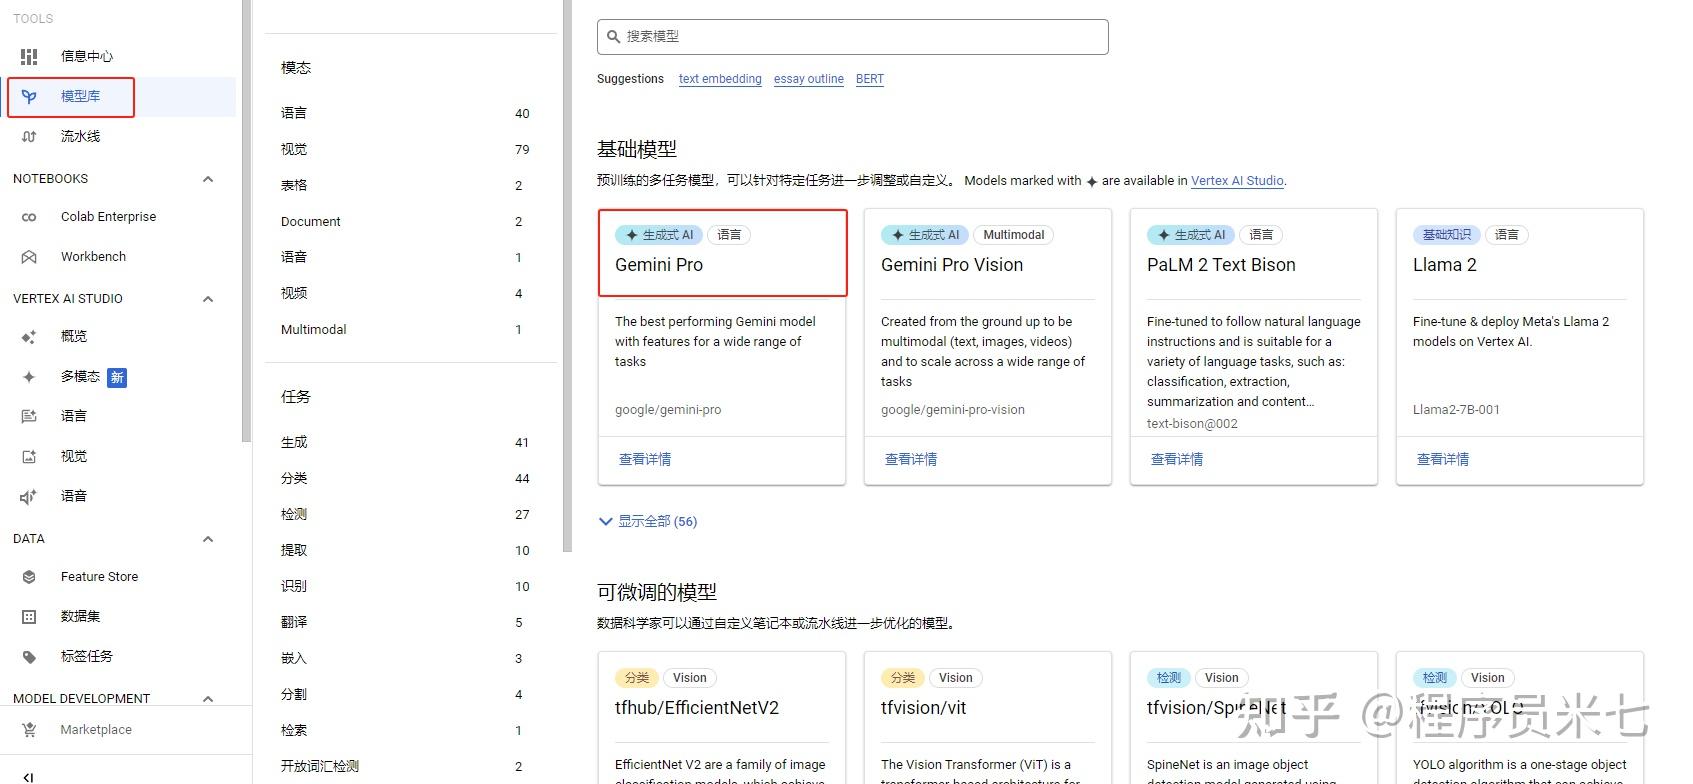Collapse the VERTEX AI STUDIO section
Image resolution: width=1693 pixels, height=784 pixels.
point(208,299)
